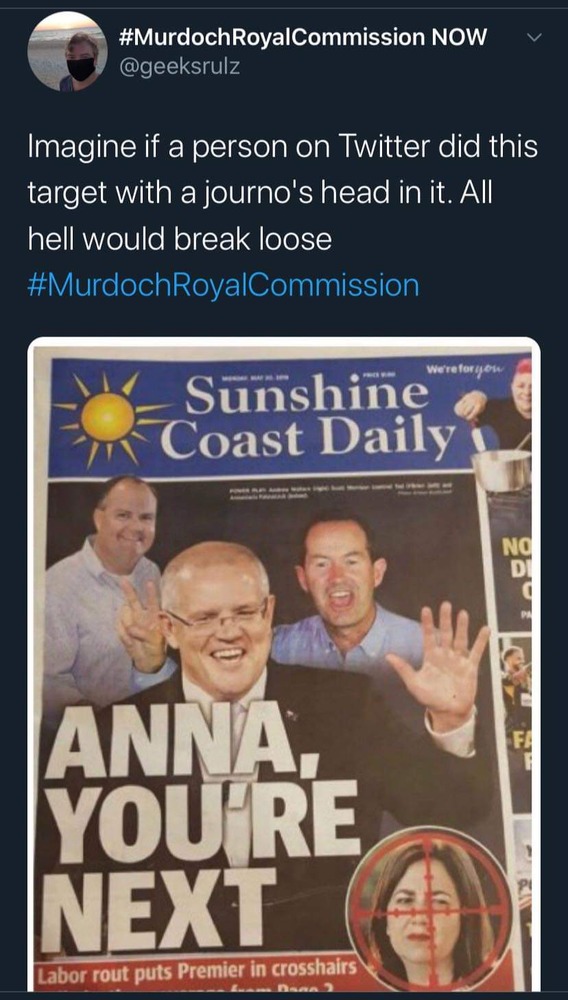Open the @geeksrulz handle
The height and width of the screenshot is (1000, 568).
tap(180, 67)
